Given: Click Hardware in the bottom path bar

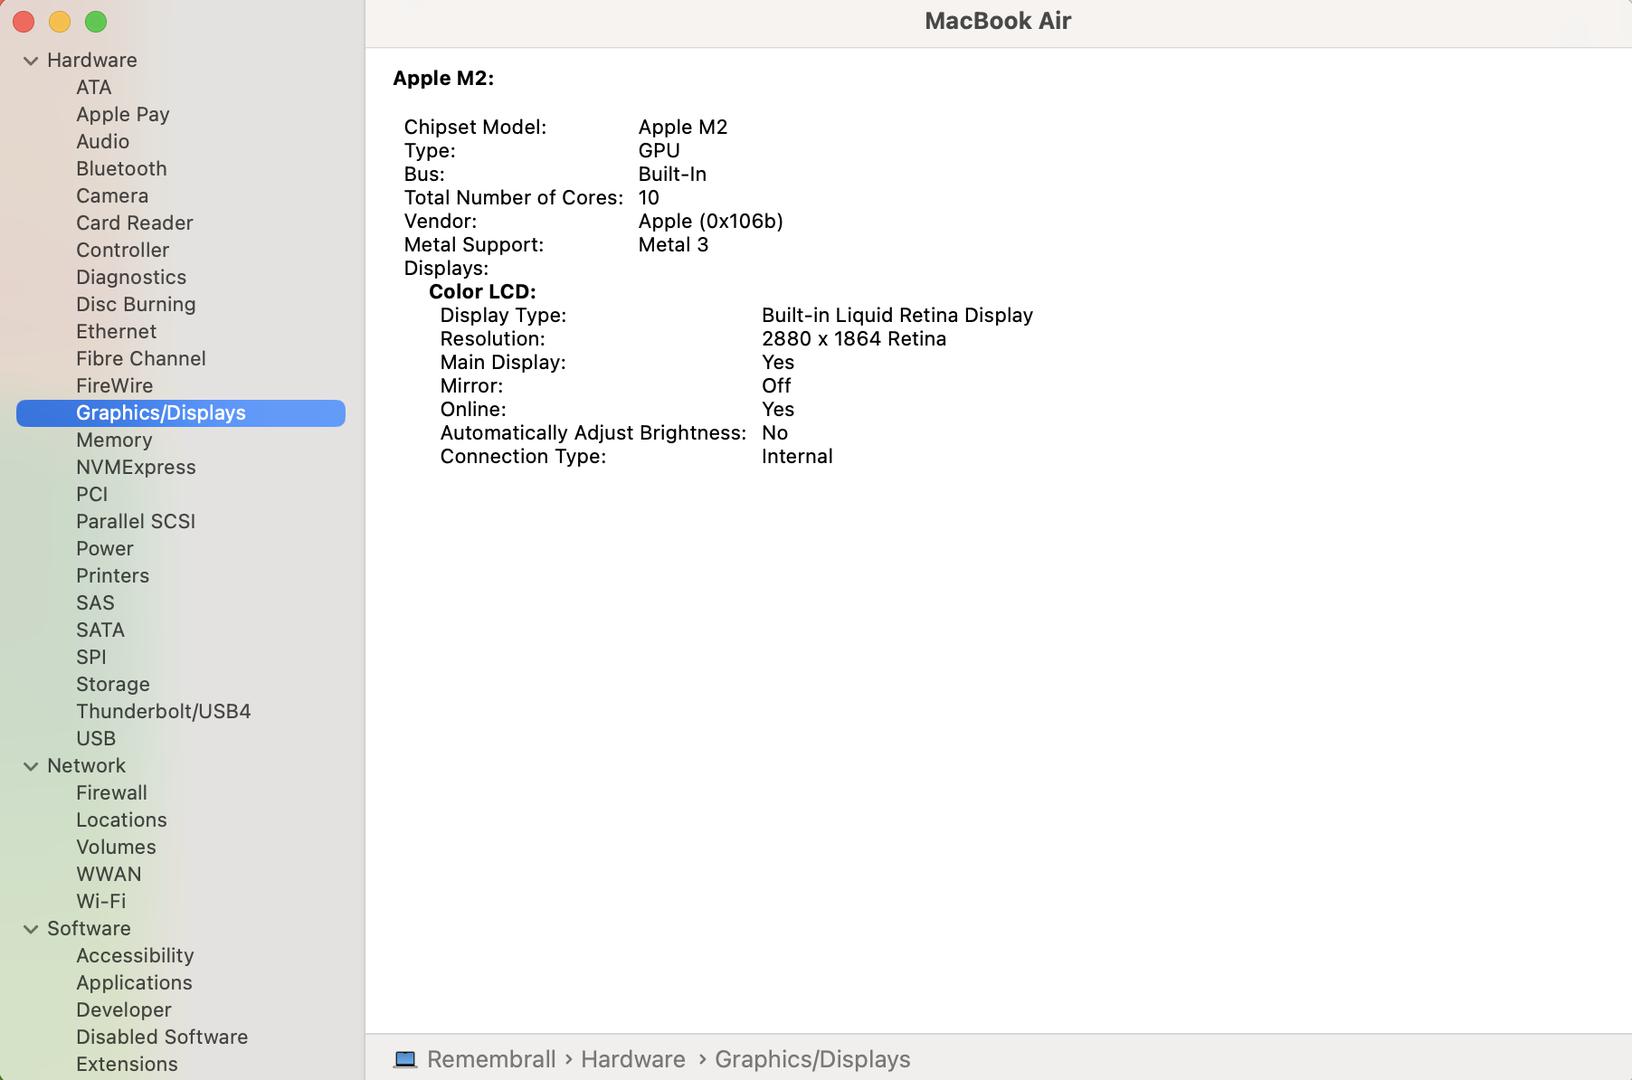Looking at the screenshot, I should click(633, 1059).
